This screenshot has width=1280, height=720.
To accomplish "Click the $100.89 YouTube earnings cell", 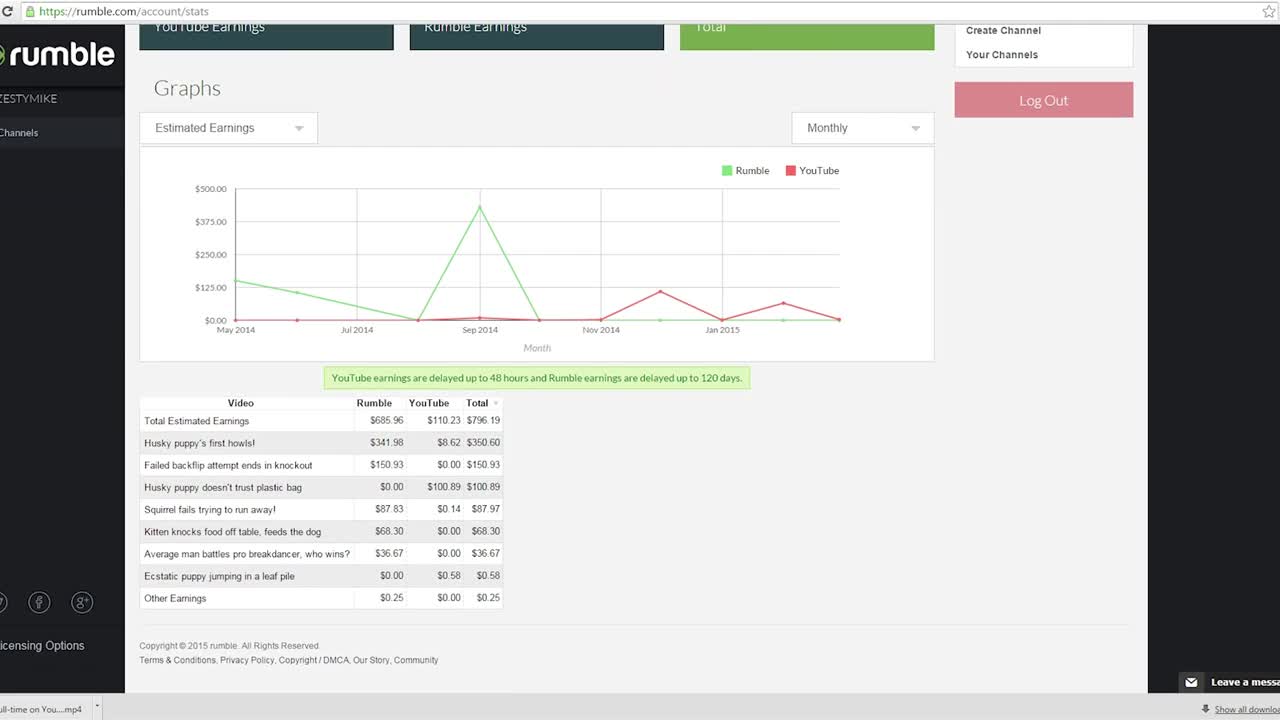I will click(x=444, y=487).
